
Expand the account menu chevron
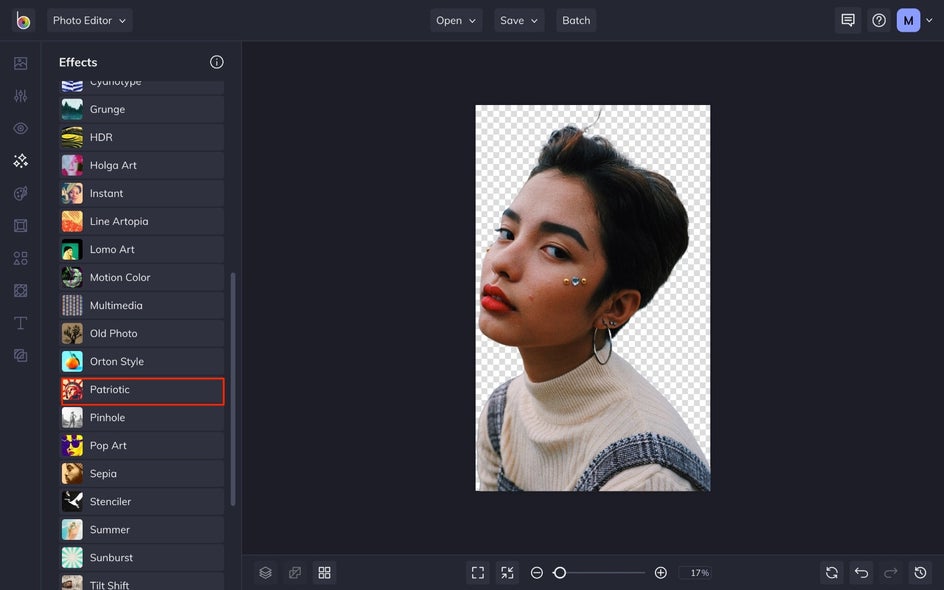coord(929,20)
